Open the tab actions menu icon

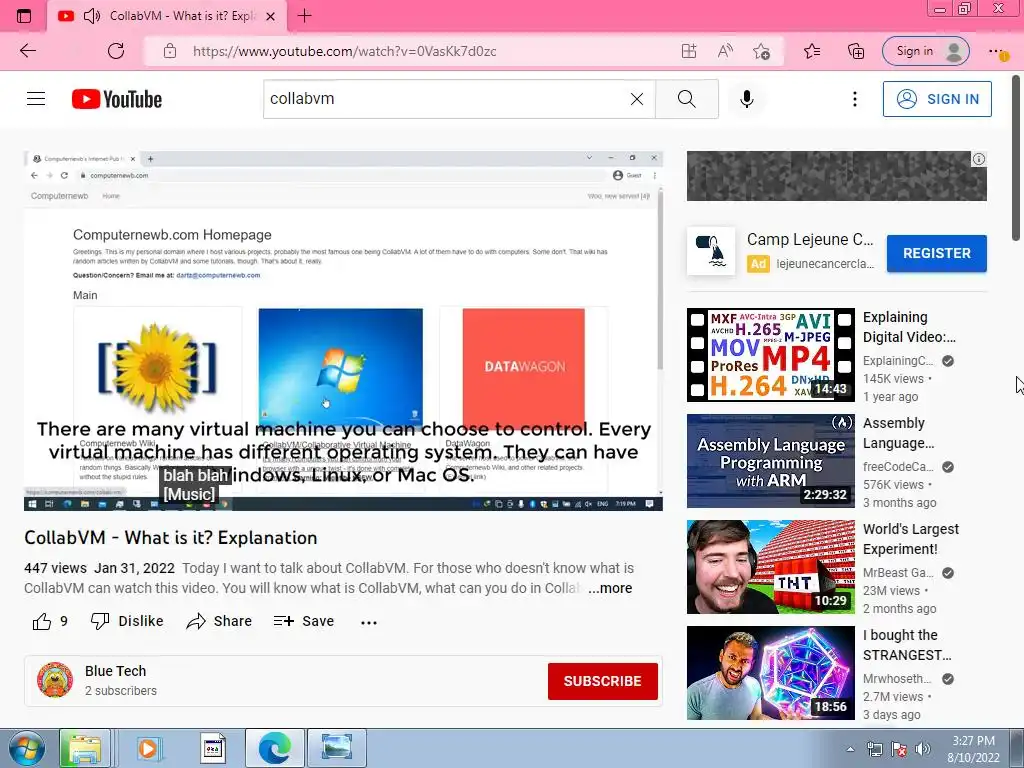click(x=24, y=16)
